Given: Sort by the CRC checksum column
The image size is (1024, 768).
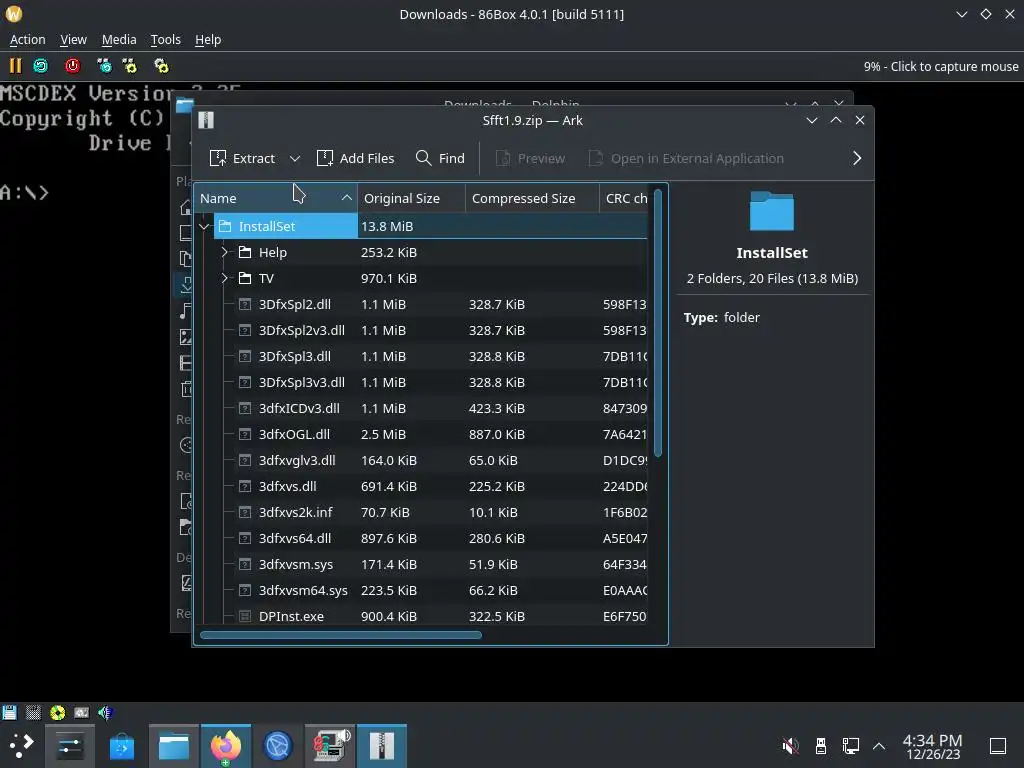Looking at the screenshot, I should [625, 199].
